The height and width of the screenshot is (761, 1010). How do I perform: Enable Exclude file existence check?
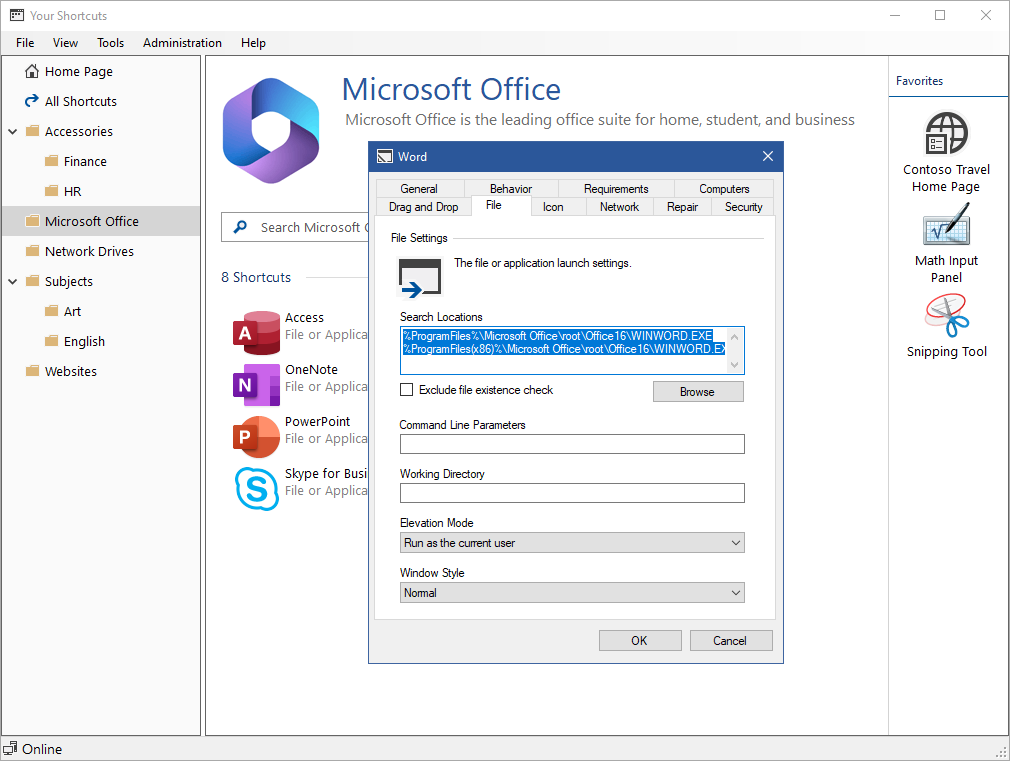(x=406, y=390)
